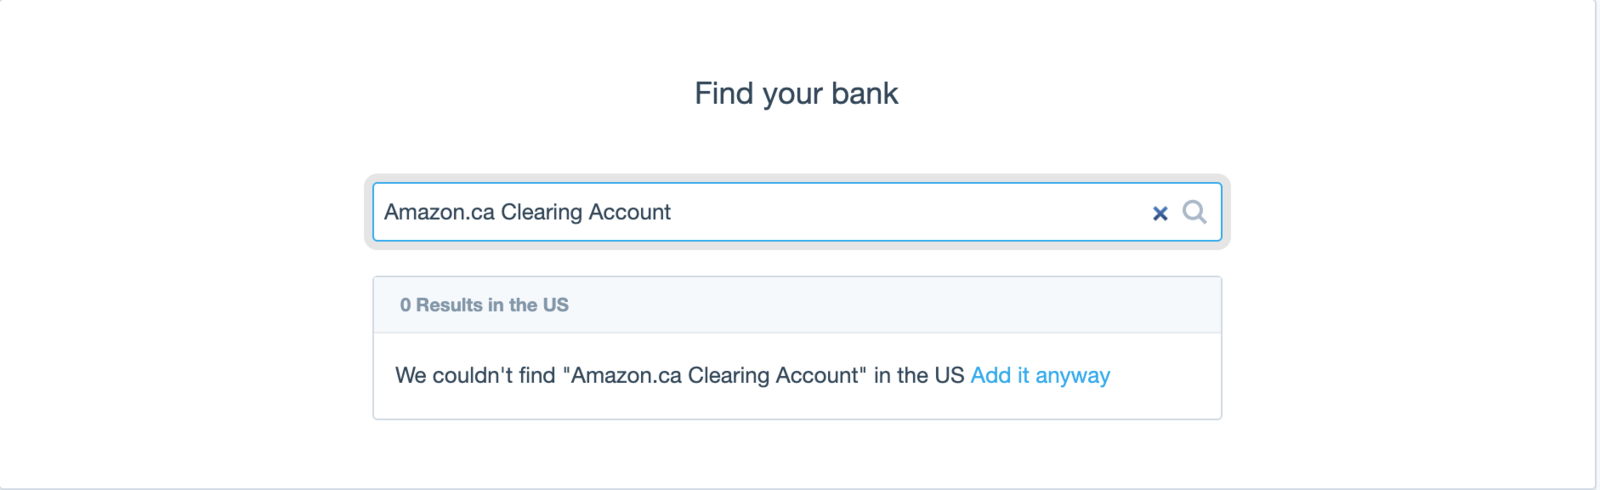Click the word Account inside search field

(x=629, y=212)
